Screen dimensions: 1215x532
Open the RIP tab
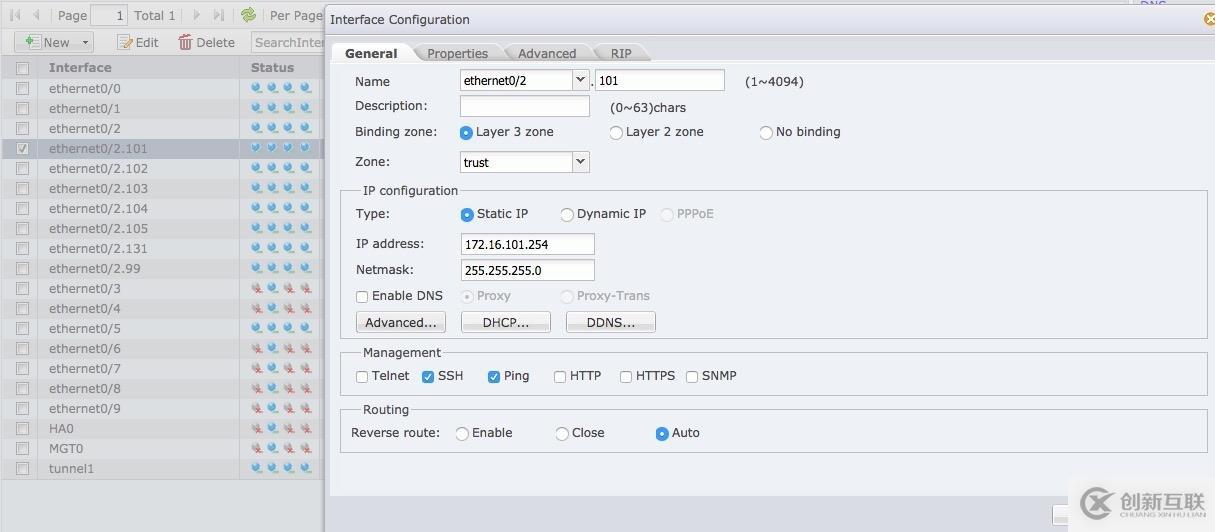pos(620,53)
